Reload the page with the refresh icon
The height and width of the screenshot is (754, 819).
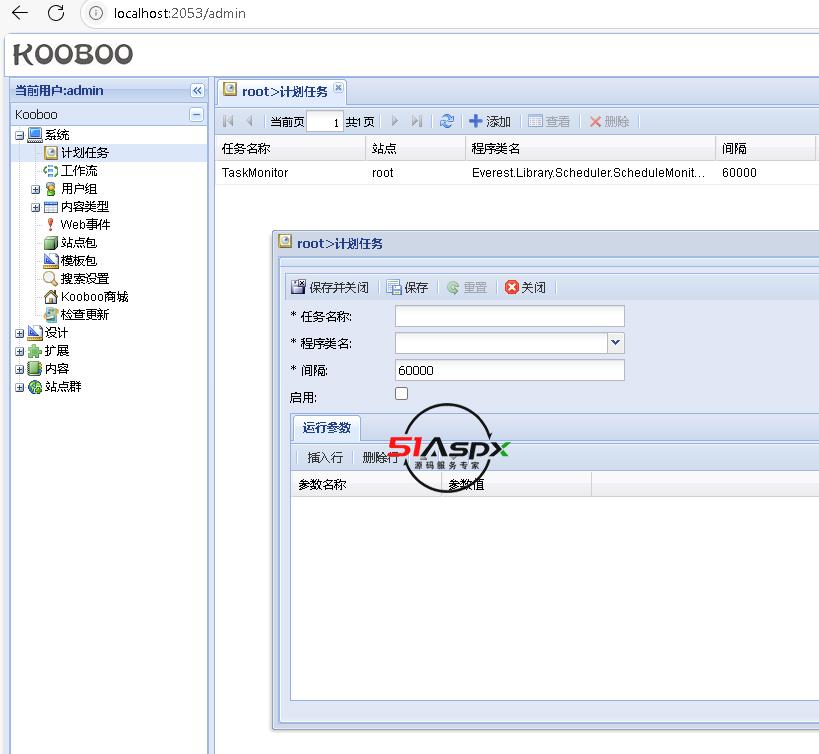[56, 13]
